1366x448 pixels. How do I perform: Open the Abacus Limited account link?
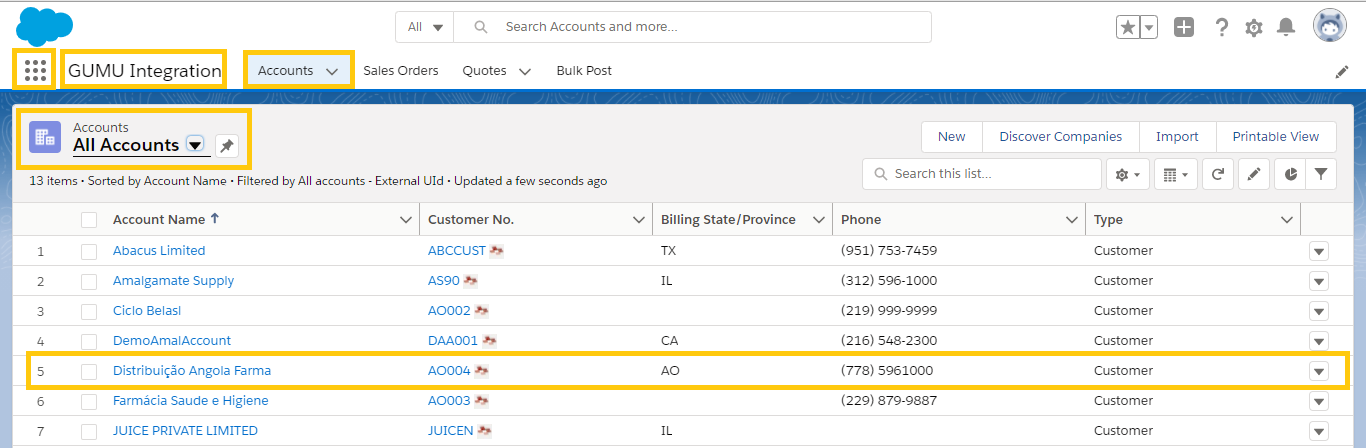159,251
